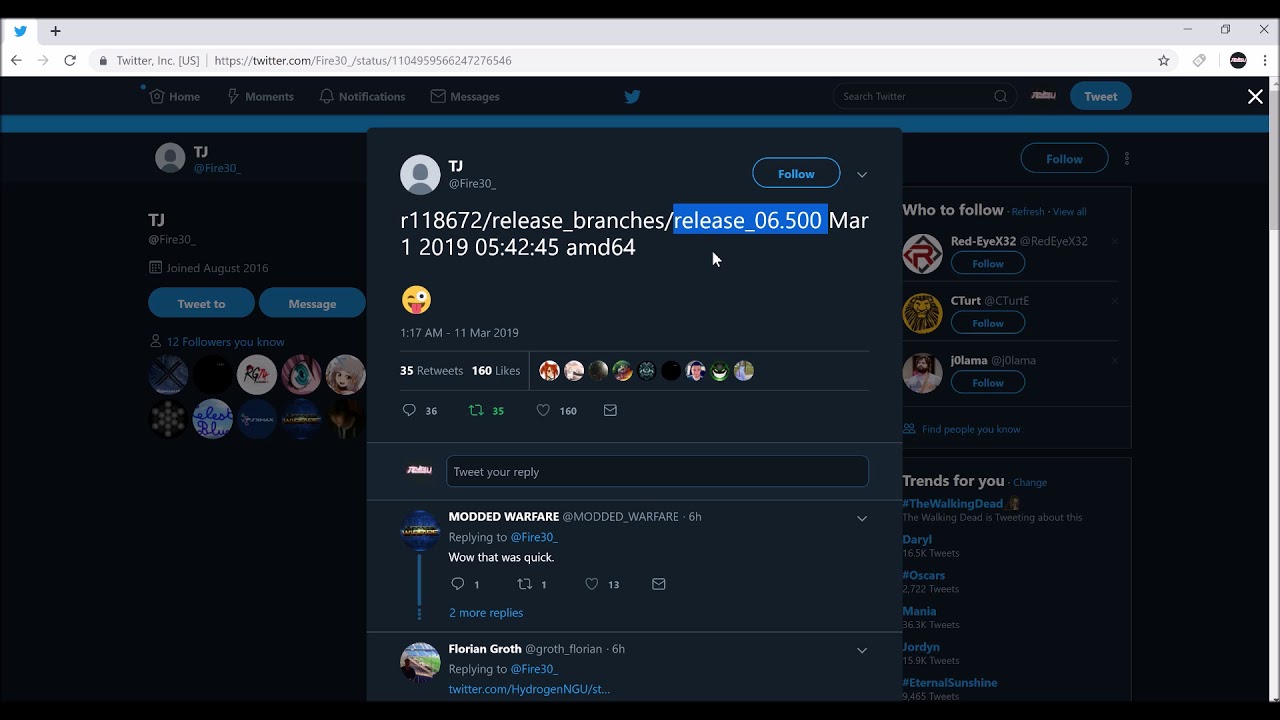
Task: Close the tweet overlay with X
Action: click(1255, 97)
